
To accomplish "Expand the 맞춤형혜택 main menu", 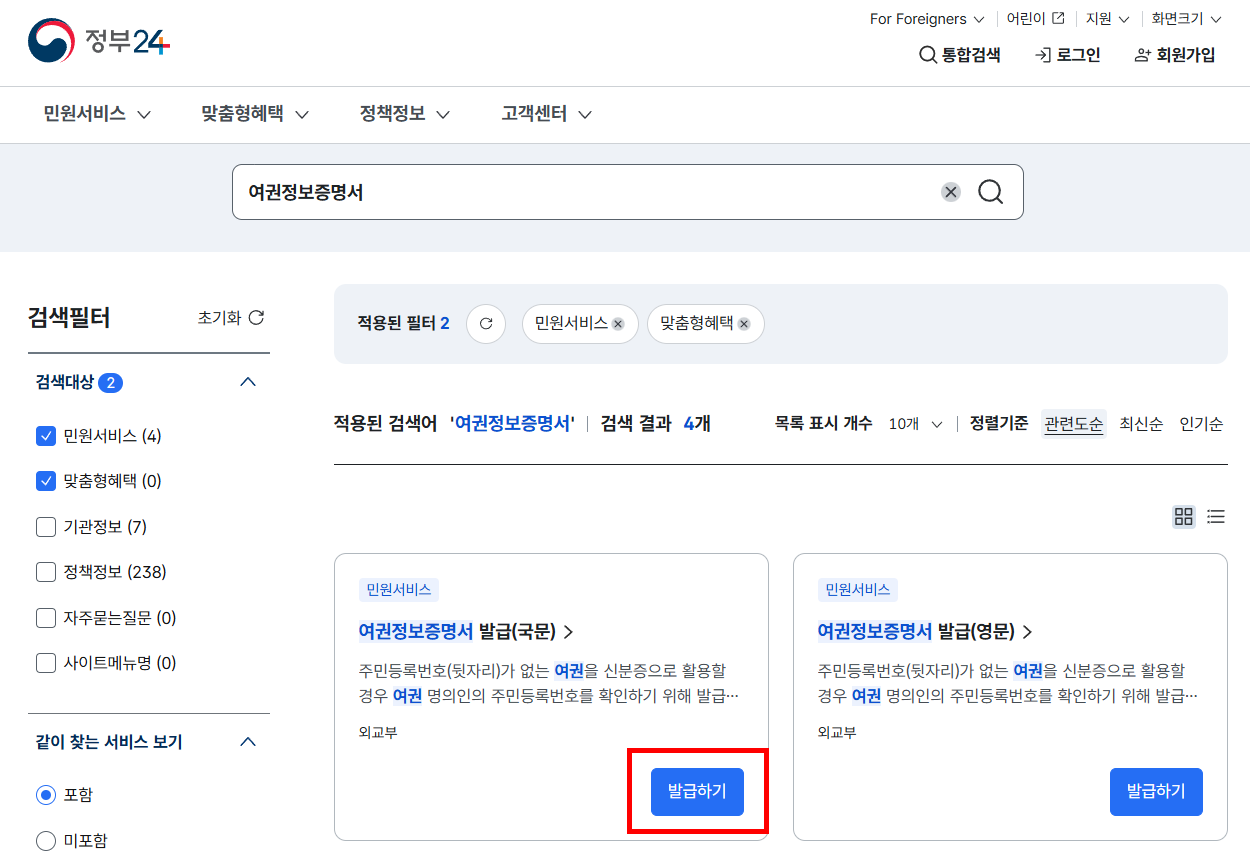I will coord(255,114).
